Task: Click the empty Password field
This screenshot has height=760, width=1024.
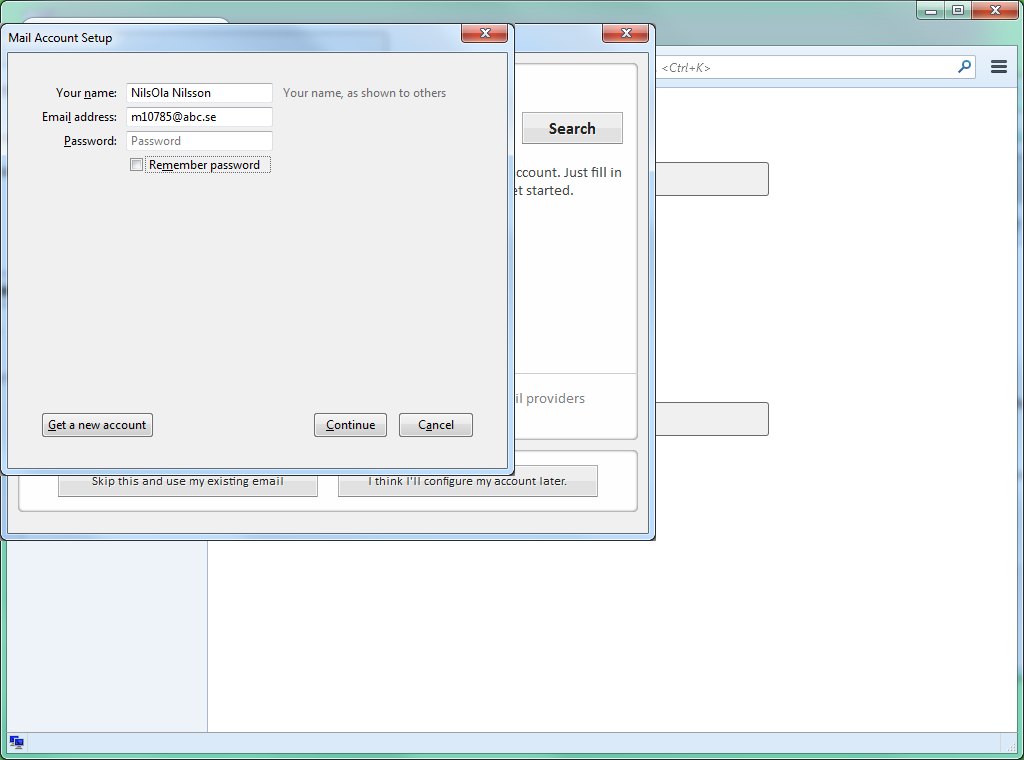Action: (x=200, y=141)
